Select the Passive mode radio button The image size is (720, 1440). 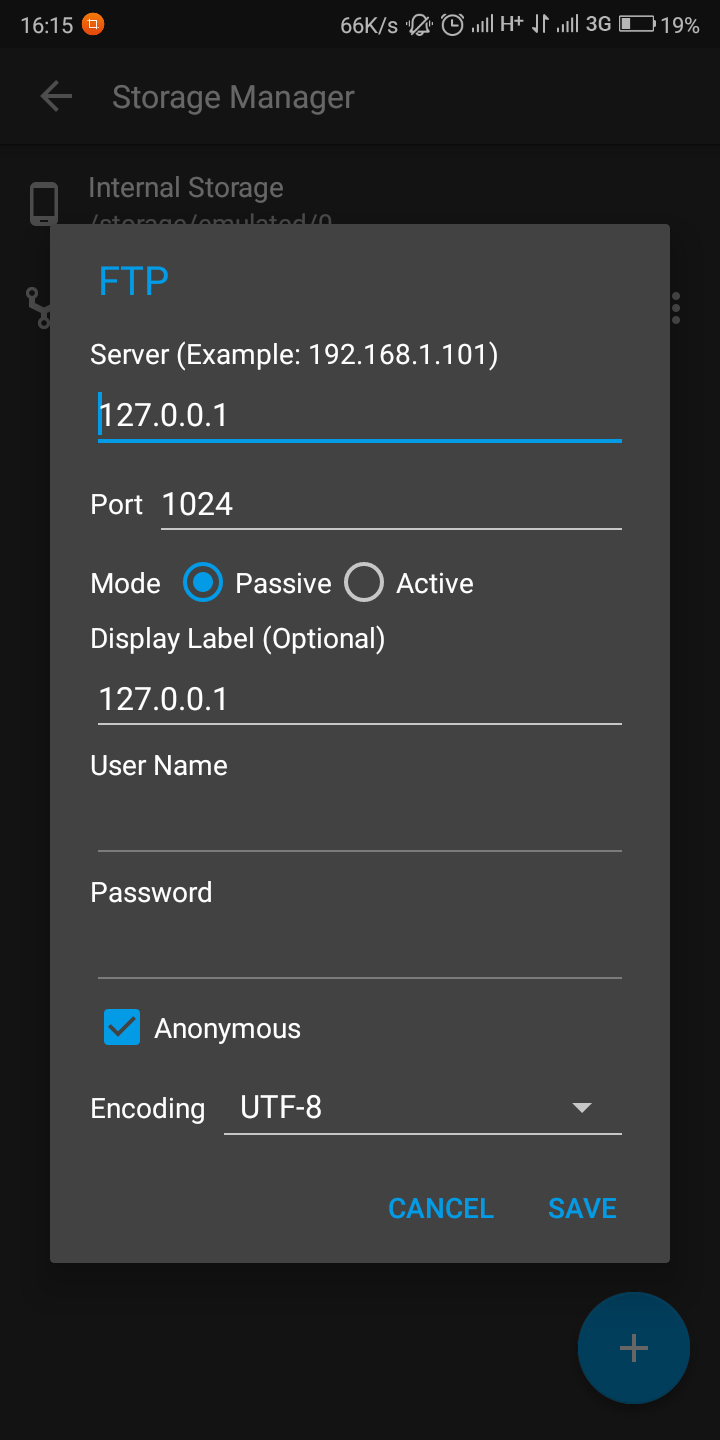point(202,582)
